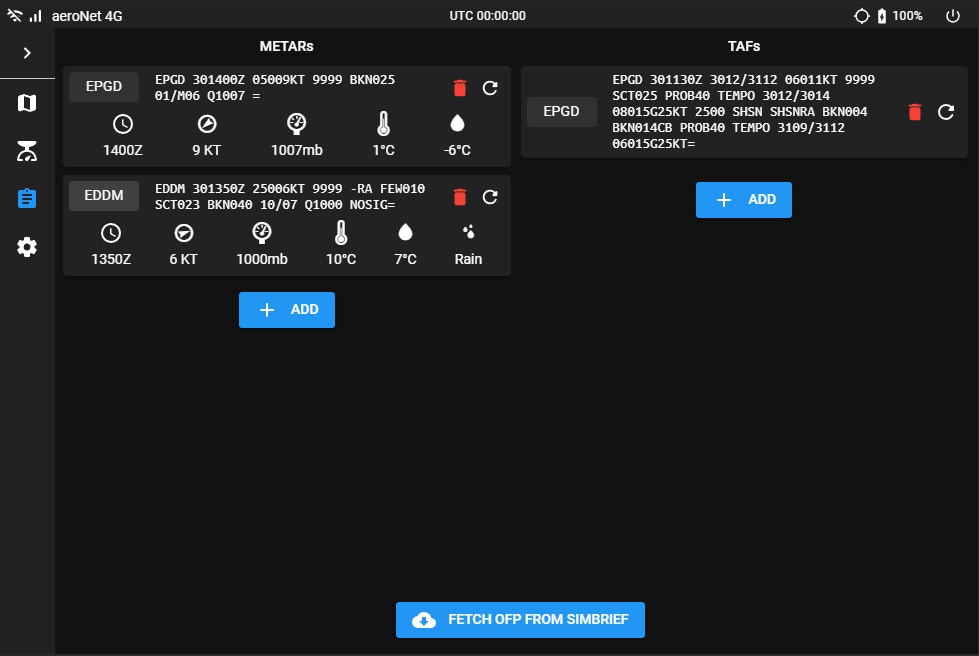Open the Map page in sidebar

tap(27, 103)
